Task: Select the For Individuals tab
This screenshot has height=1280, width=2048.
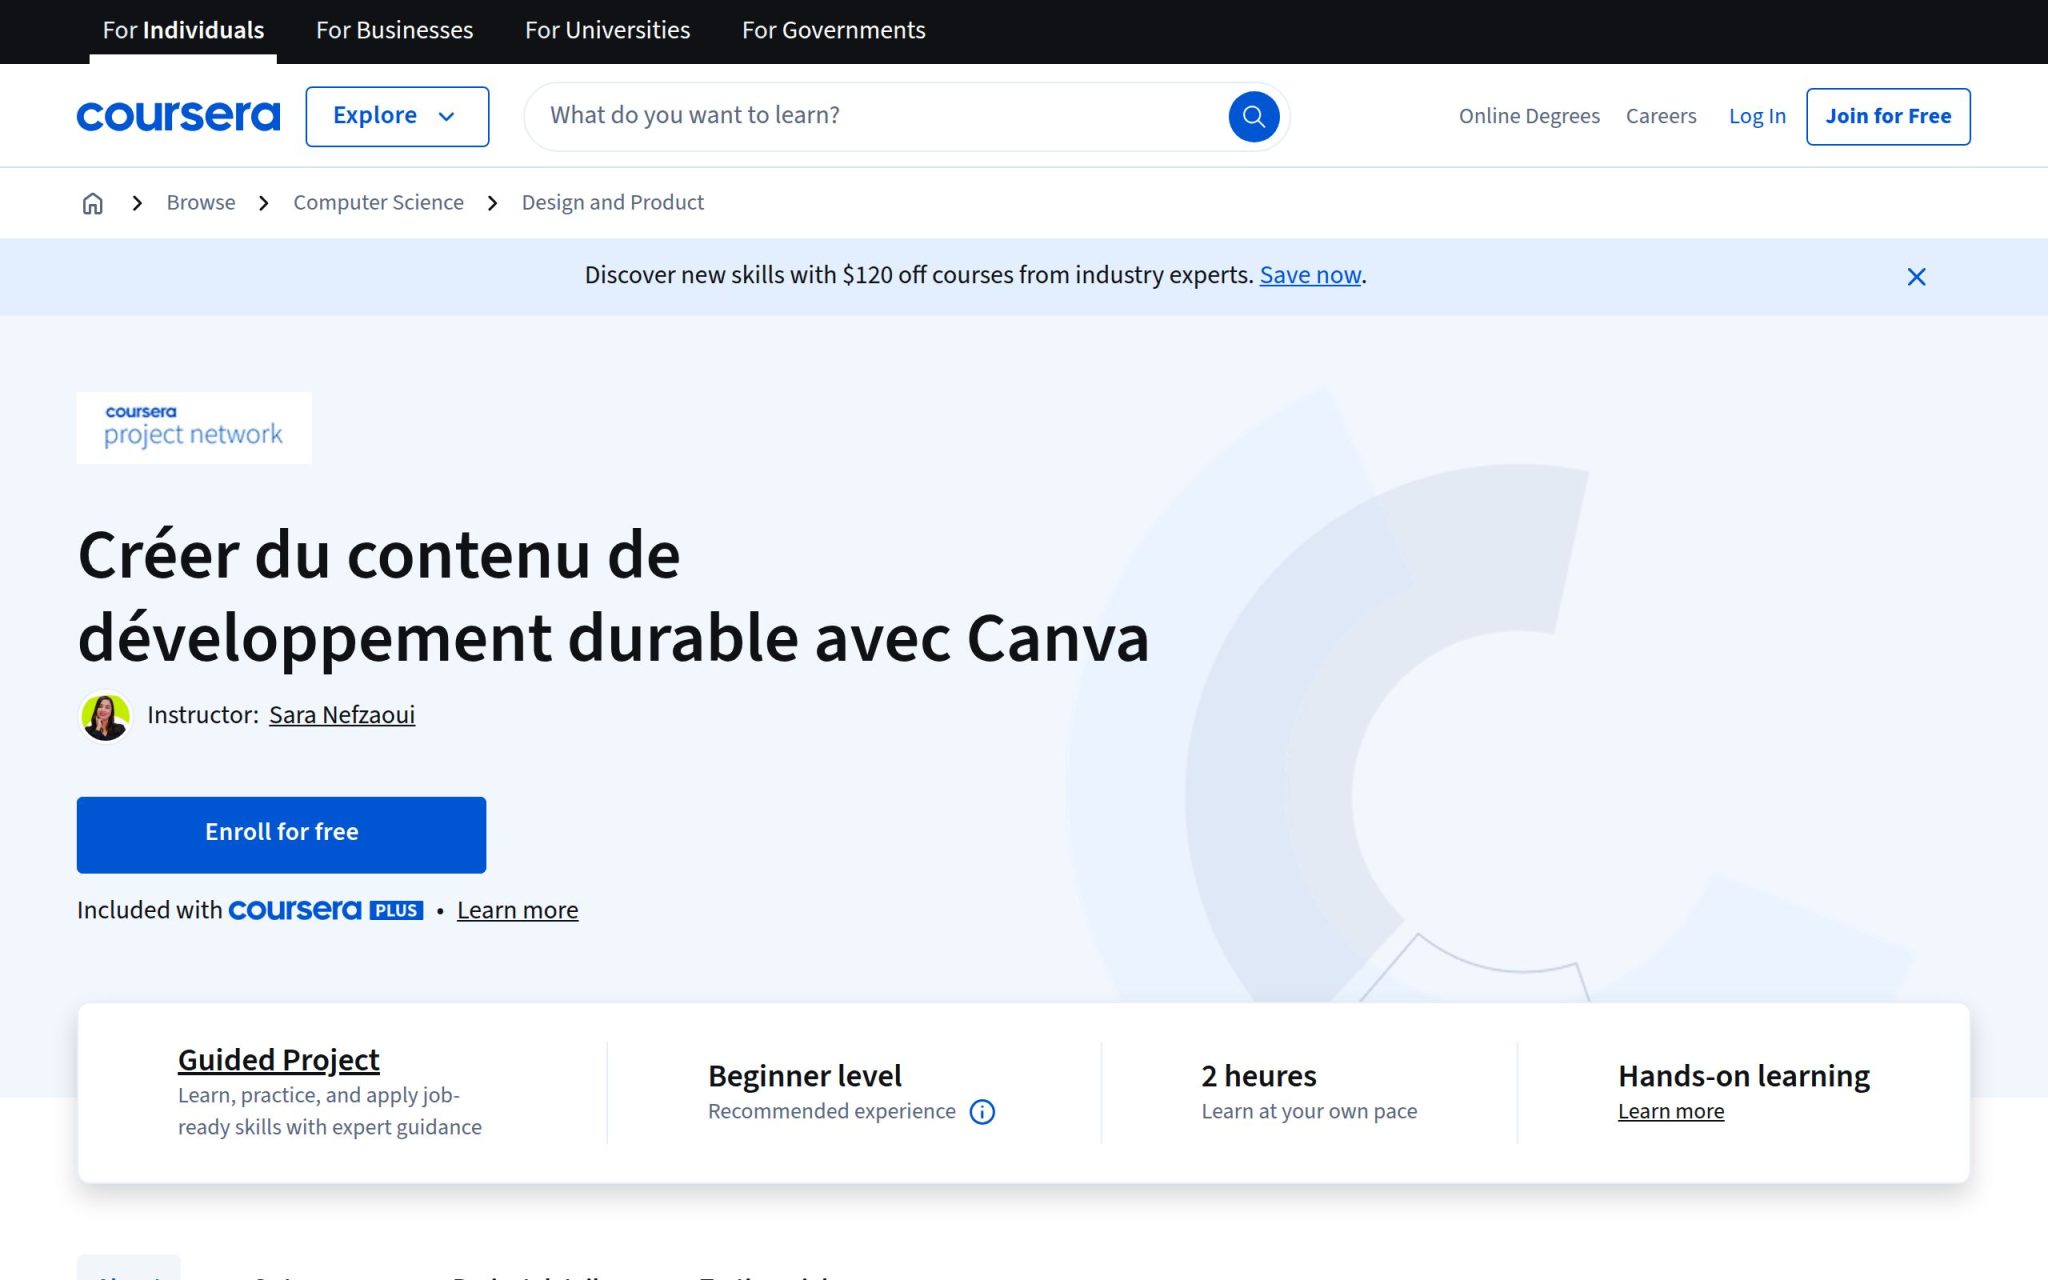Action: click(x=183, y=31)
